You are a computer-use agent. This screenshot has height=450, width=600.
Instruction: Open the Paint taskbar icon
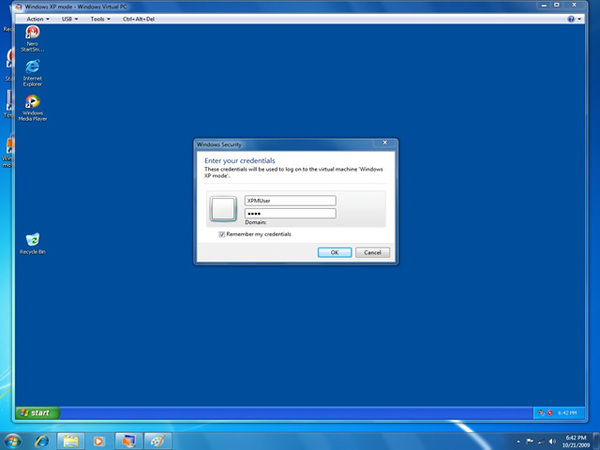pyautogui.click(x=158, y=441)
